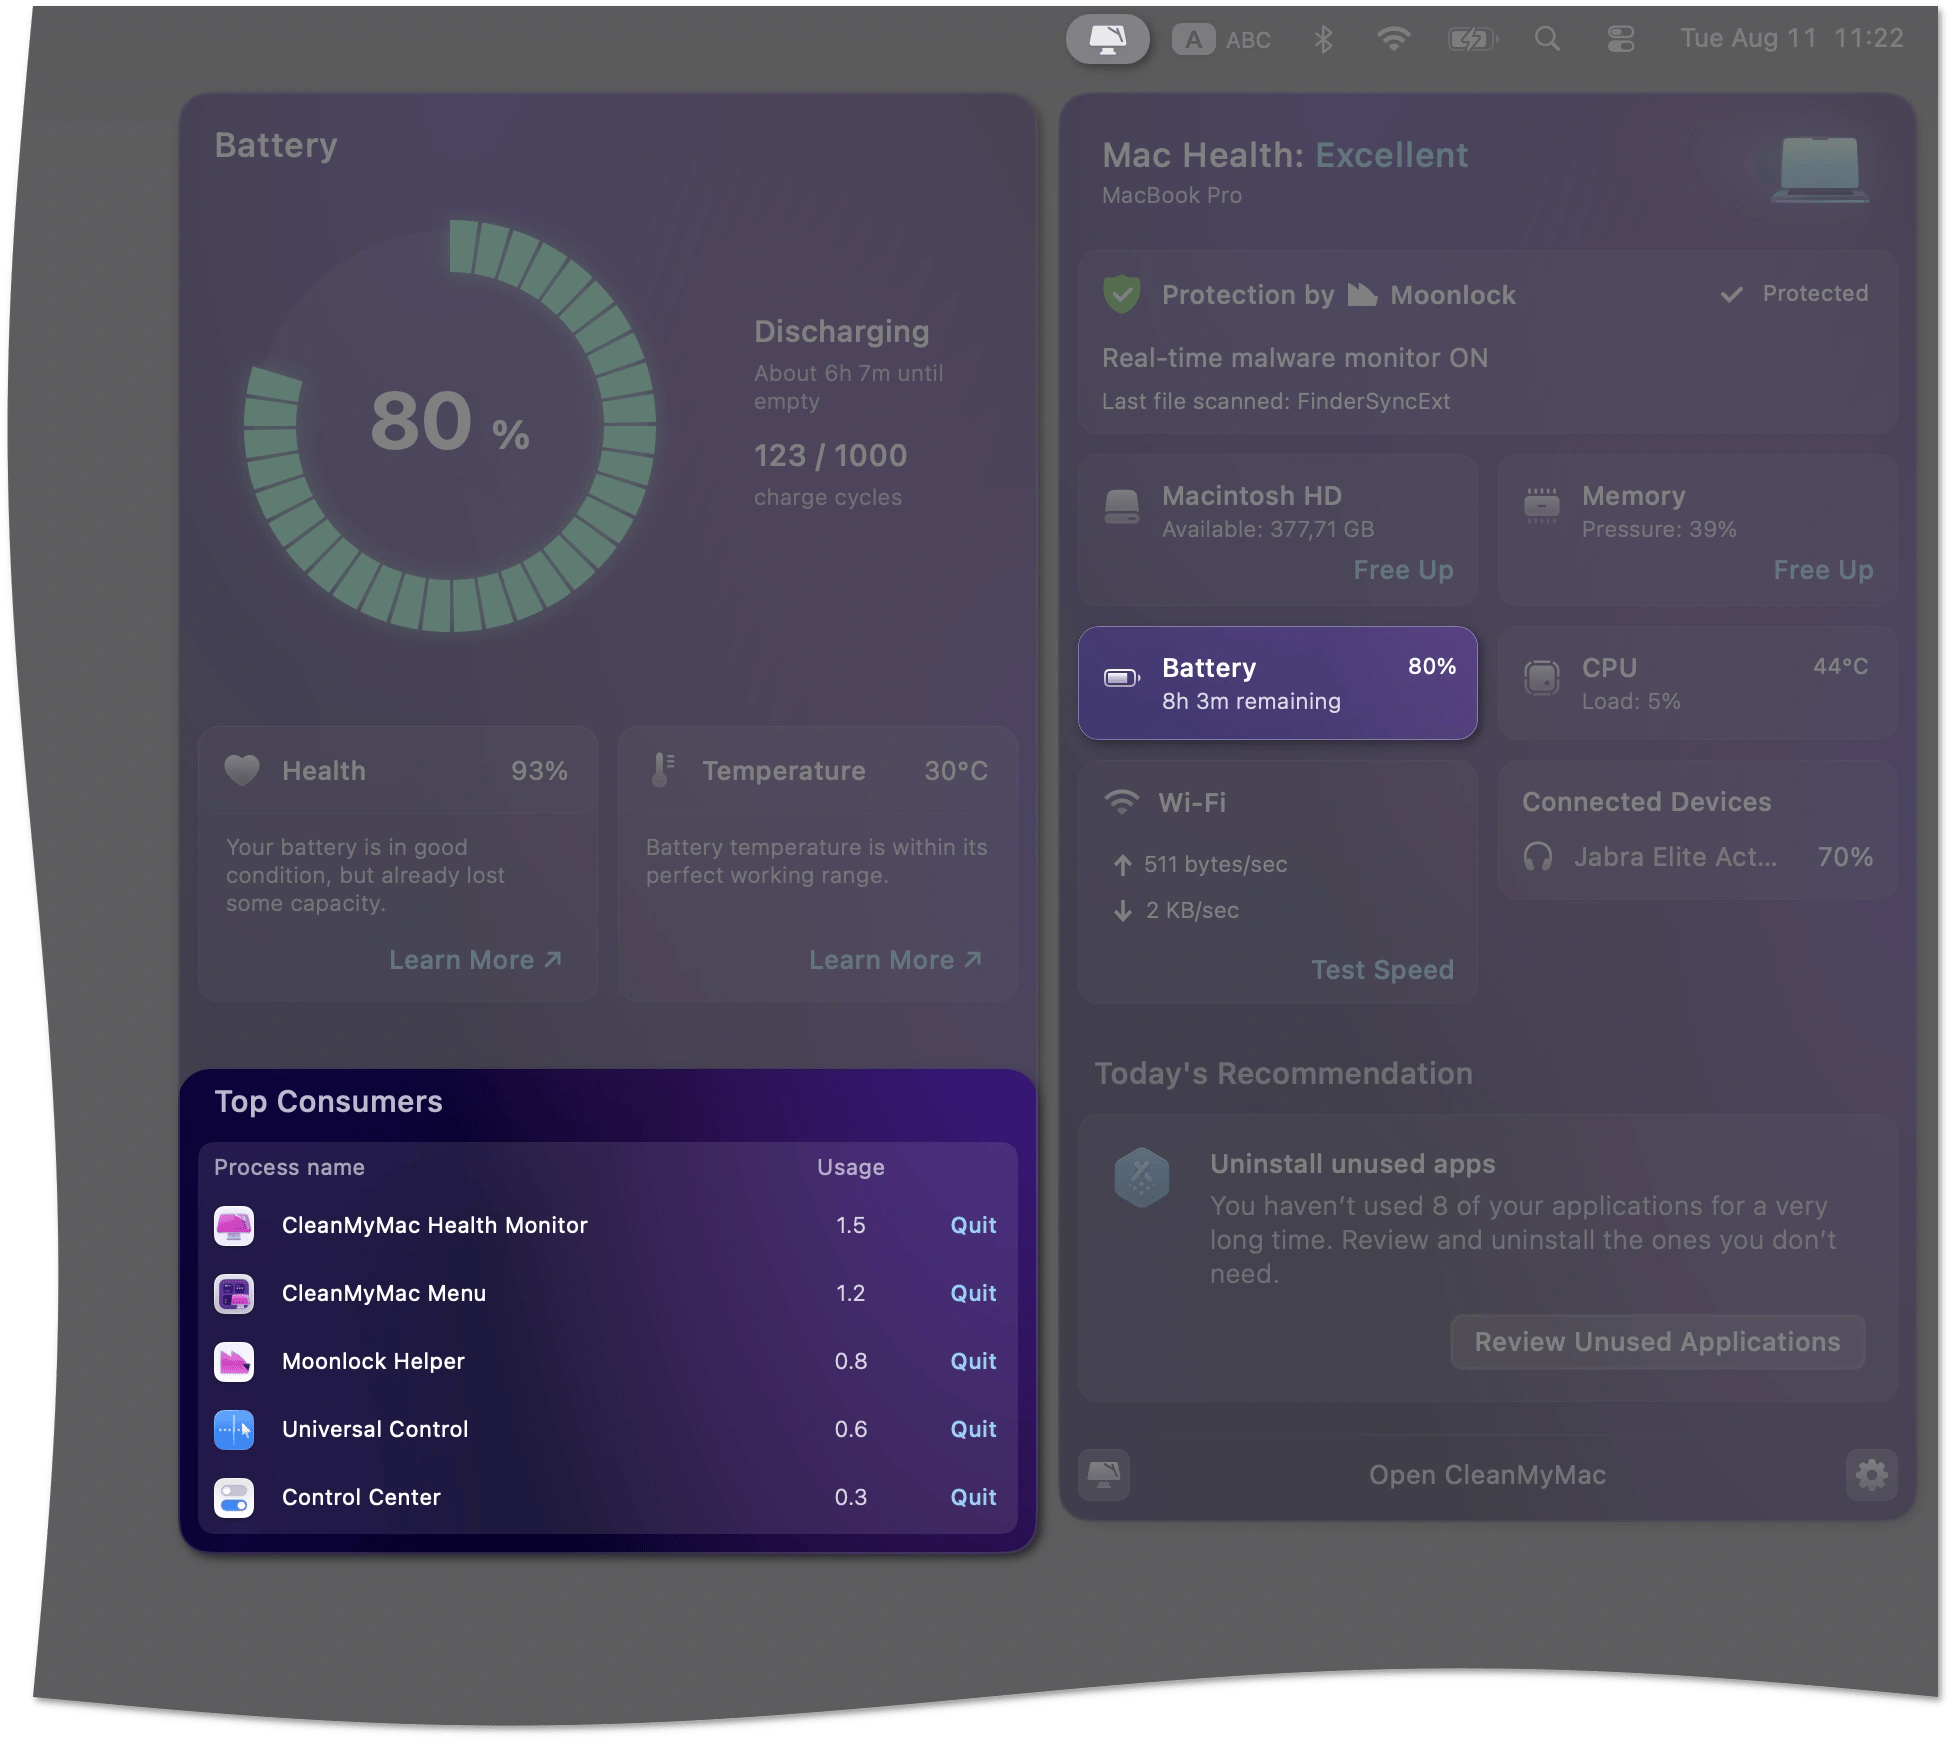
Task: Click the Wi-Fi download arrow icon
Action: [x=1122, y=910]
